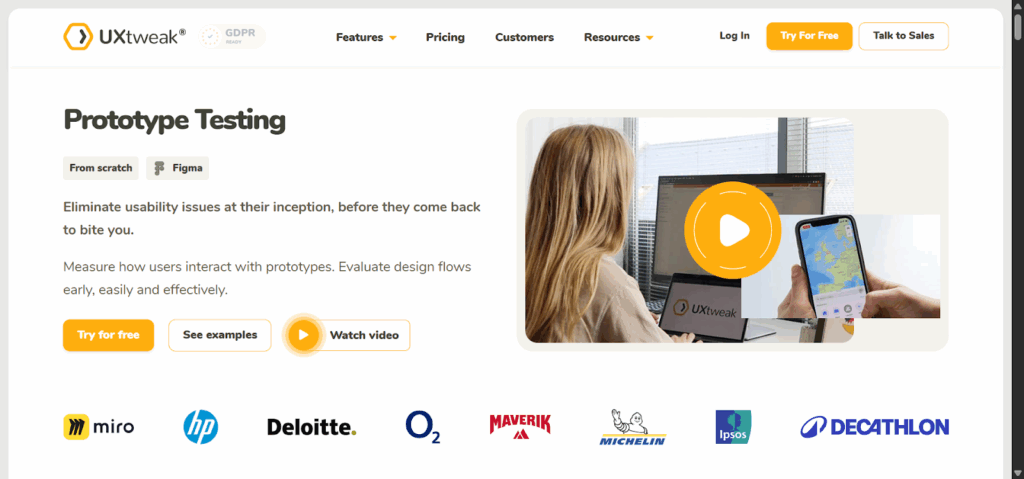Click the GDPR Ready badge
This screenshot has height=479, width=1024.
tap(232, 37)
